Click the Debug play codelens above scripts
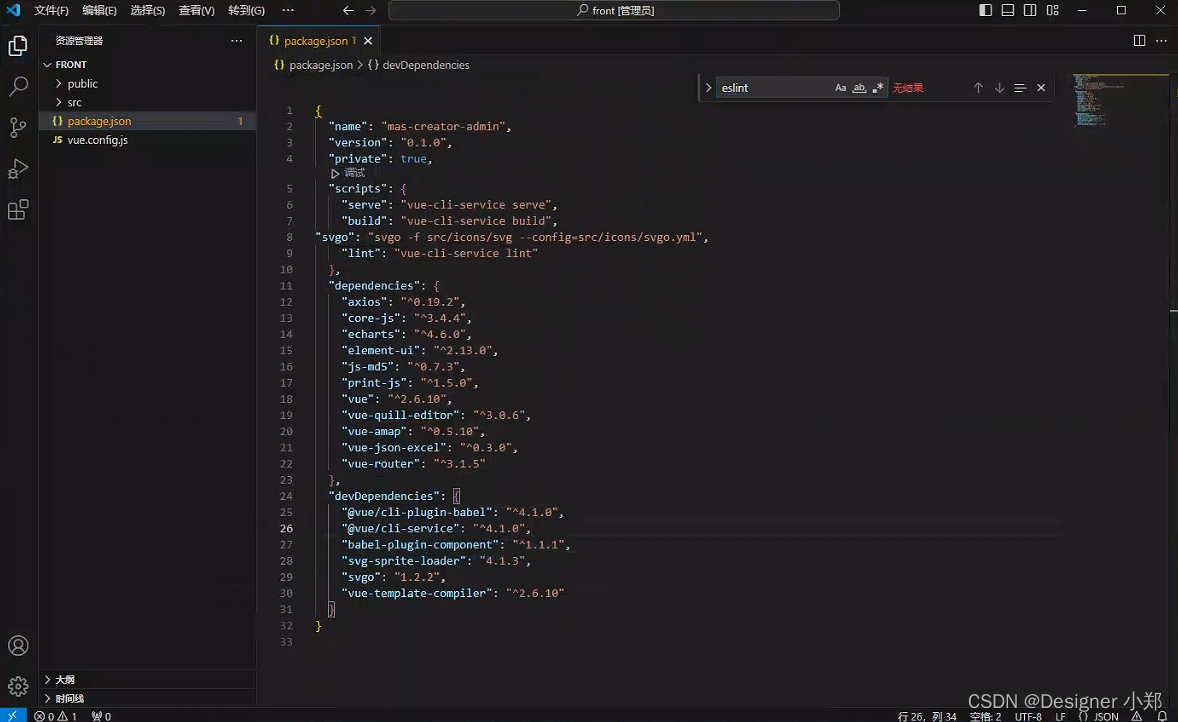This screenshot has height=722, width=1178. pyautogui.click(x=348, y=174)
